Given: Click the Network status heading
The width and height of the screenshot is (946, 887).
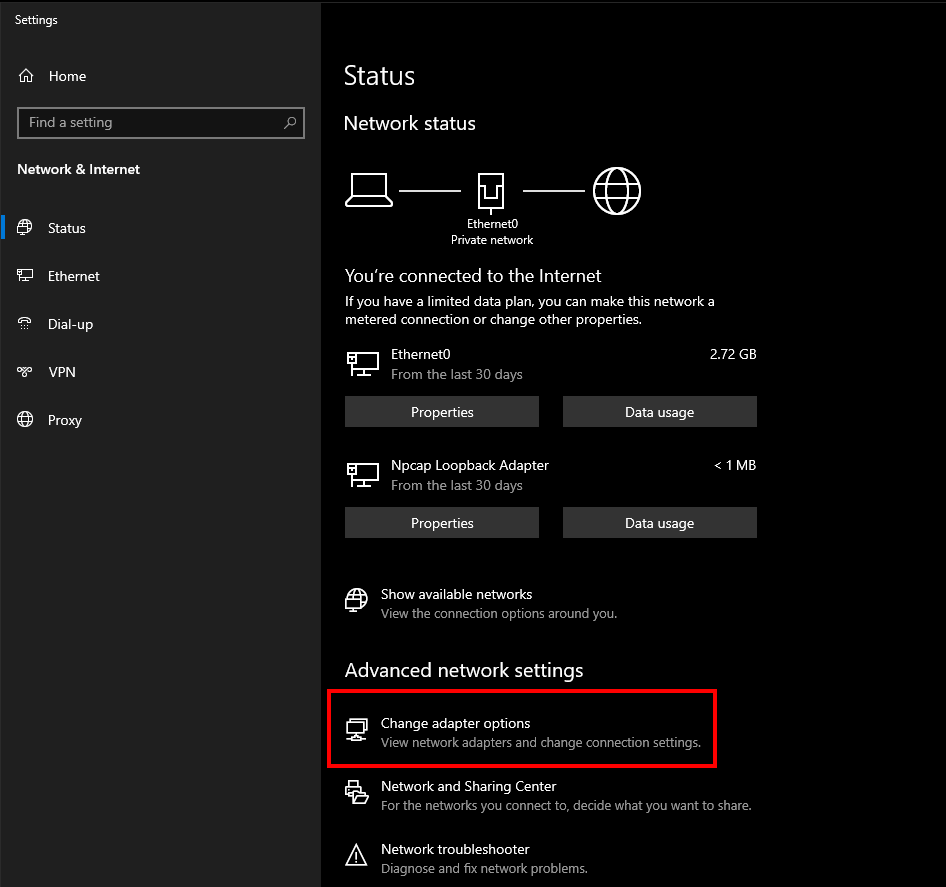Looking at the screenshot, I should [409, 123].
